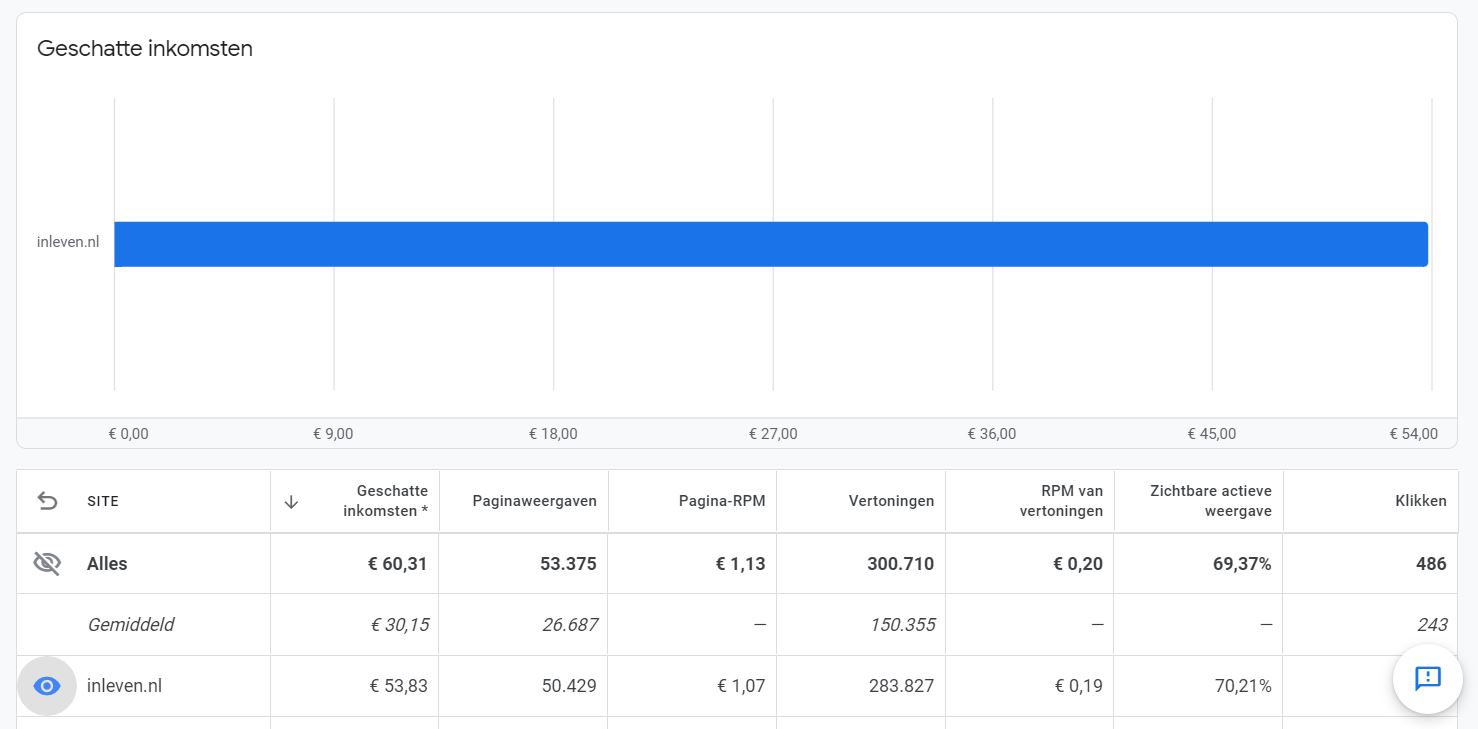Click inleven.nl label on chart axis
1478x729 pixels.
[68, 242]
